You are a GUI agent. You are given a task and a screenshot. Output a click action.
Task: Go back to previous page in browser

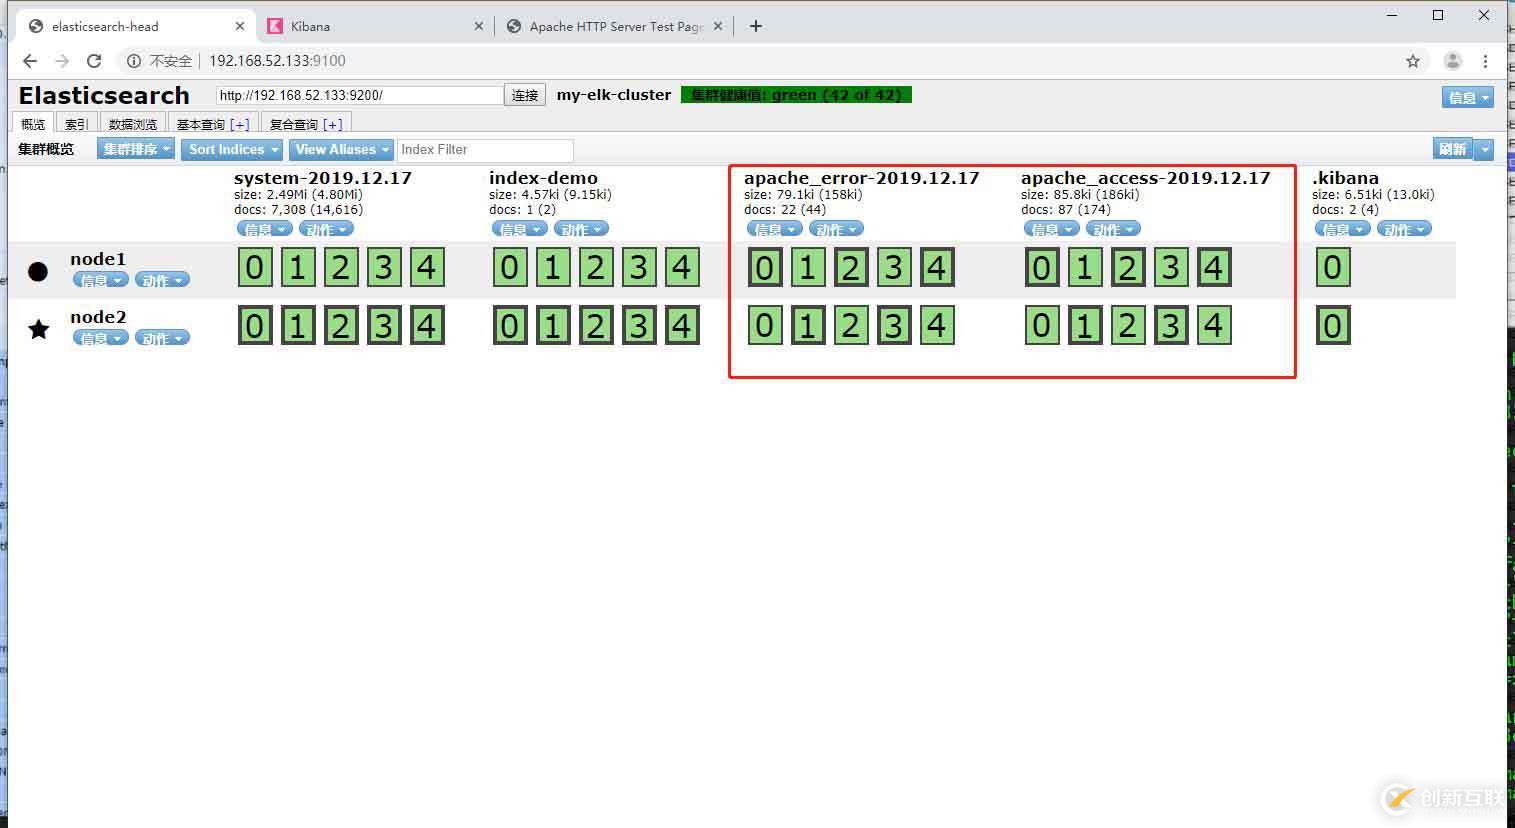pos(30,61)
